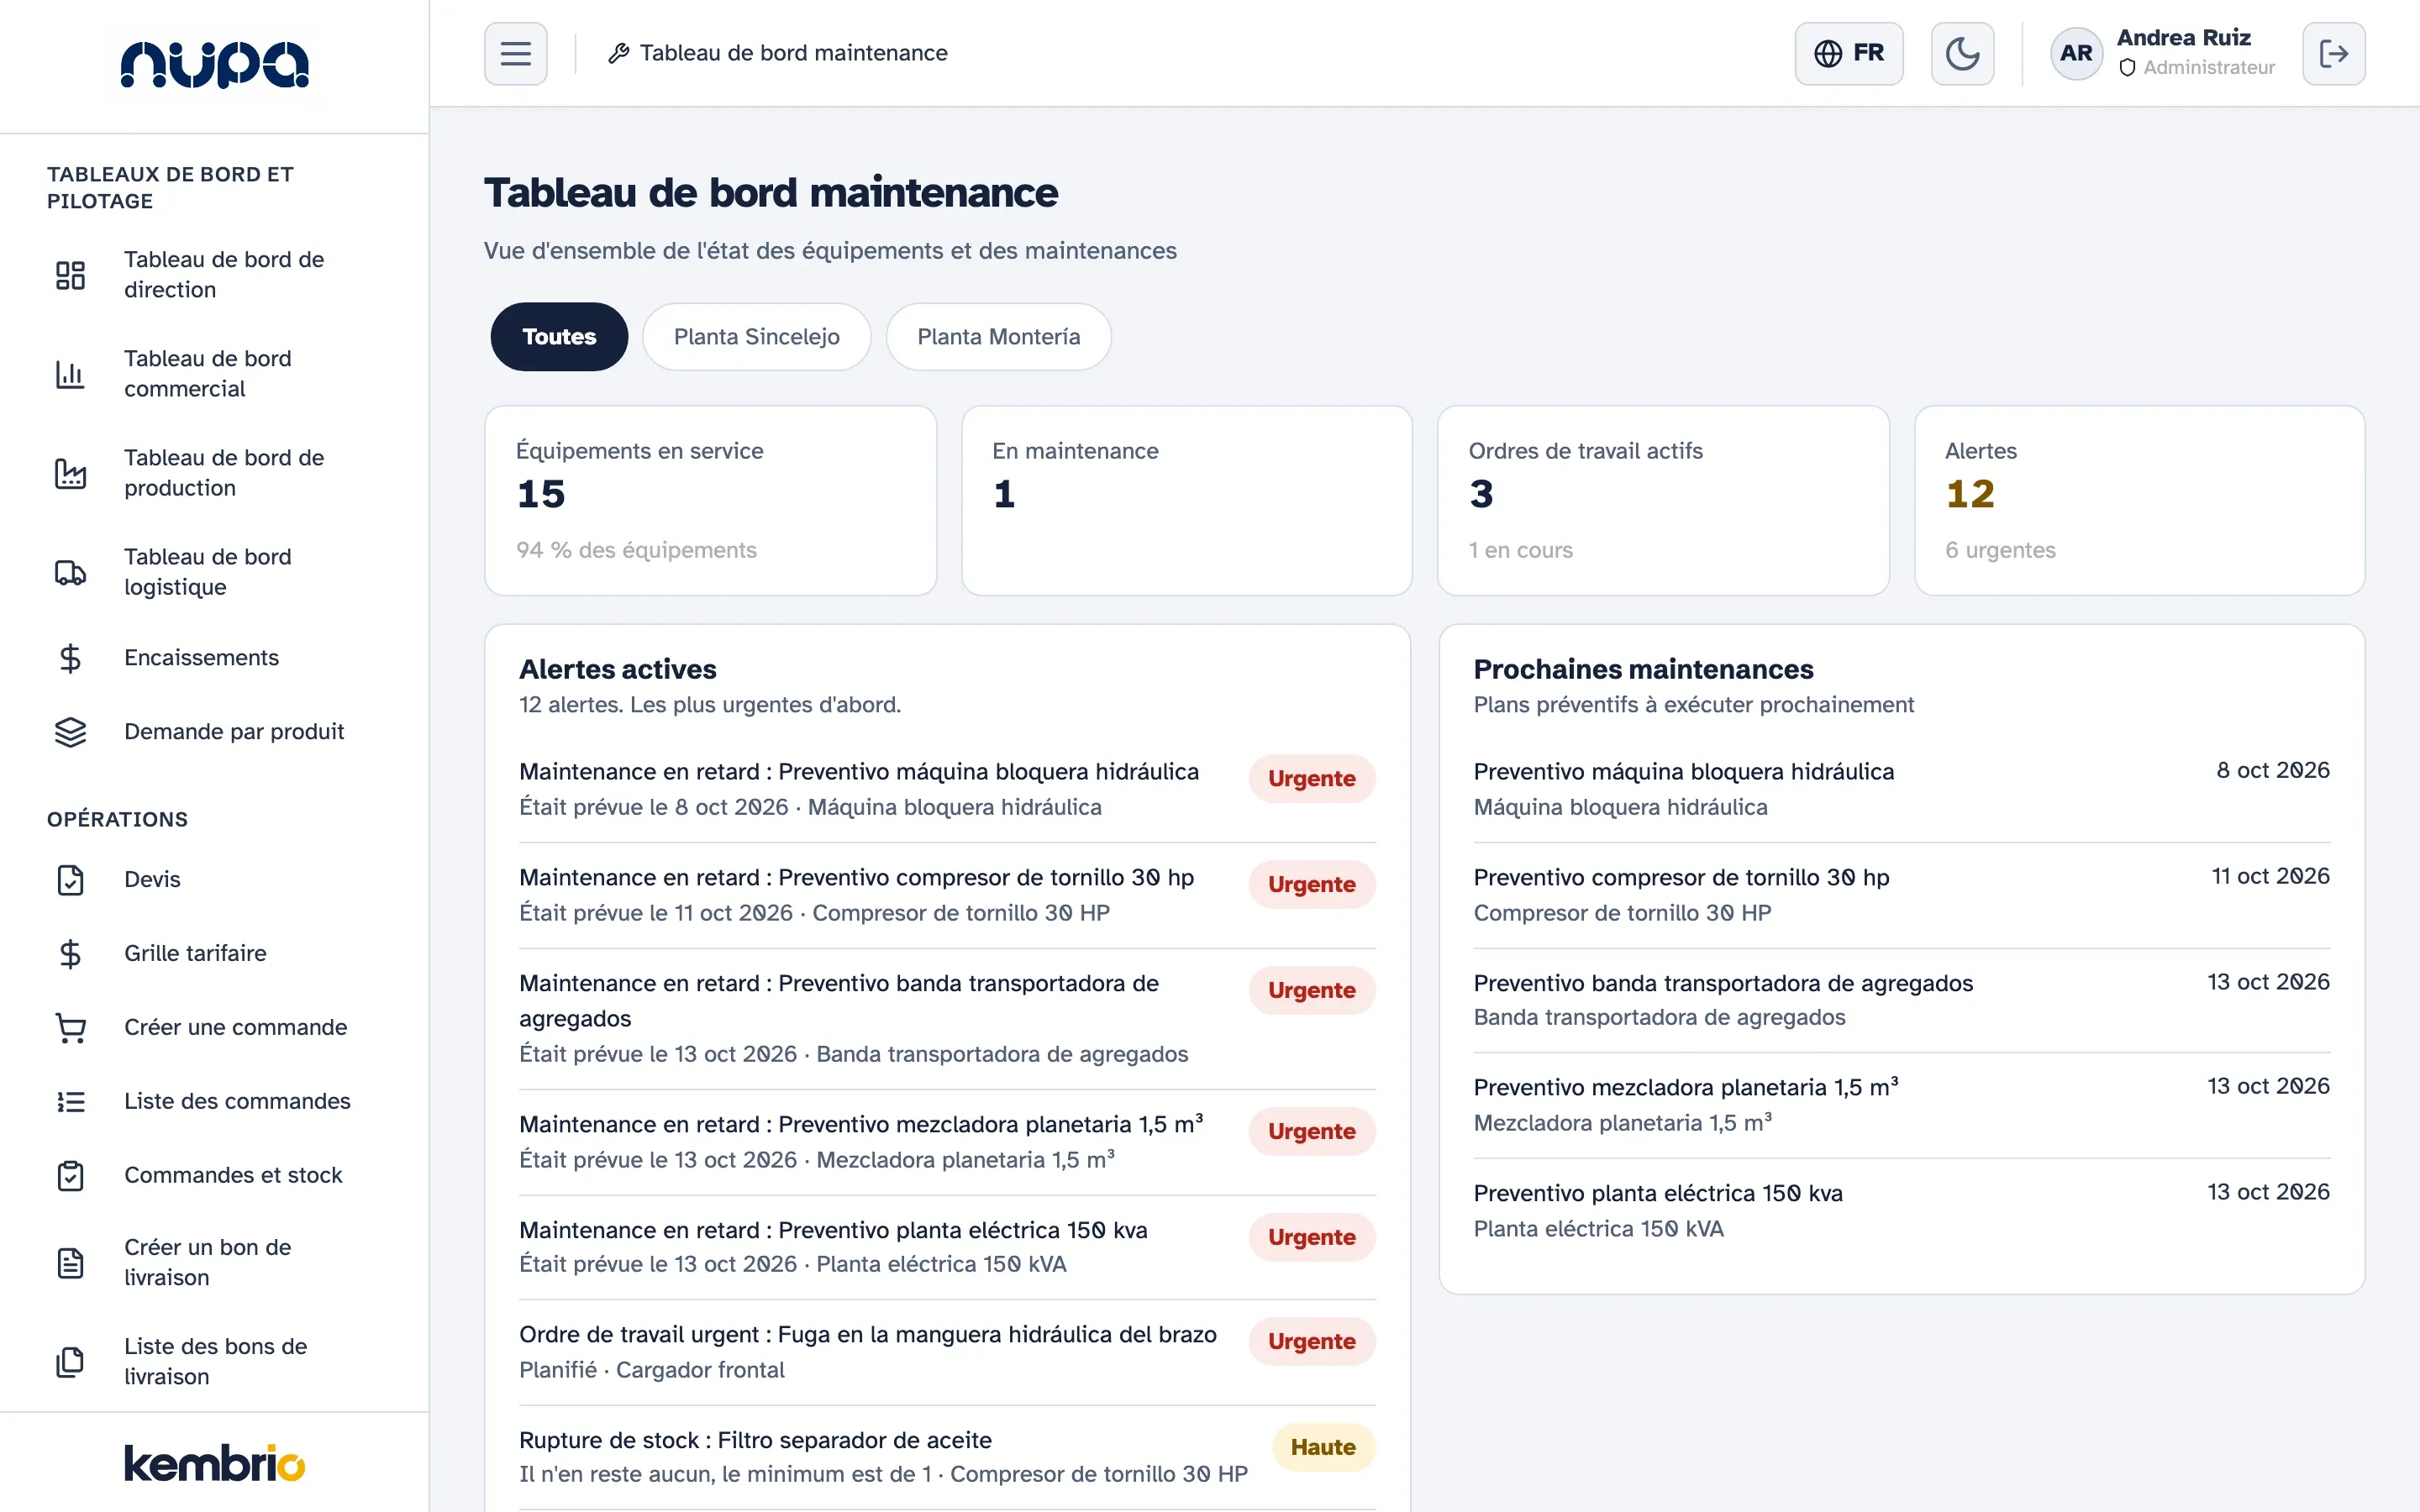Click the Commandes et stock clipboard icon
The image size is (2420, 1512).
tap(70, 1176)
